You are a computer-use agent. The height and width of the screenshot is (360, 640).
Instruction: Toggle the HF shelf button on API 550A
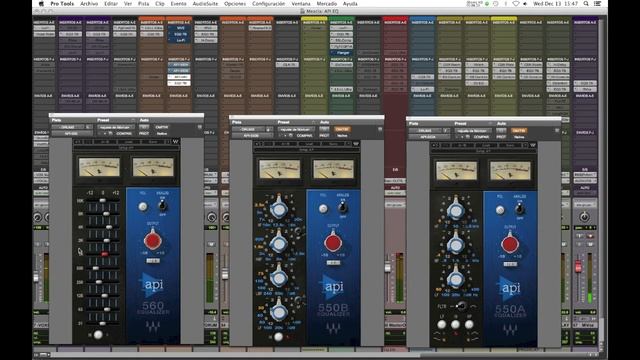(x=469, y=324)
